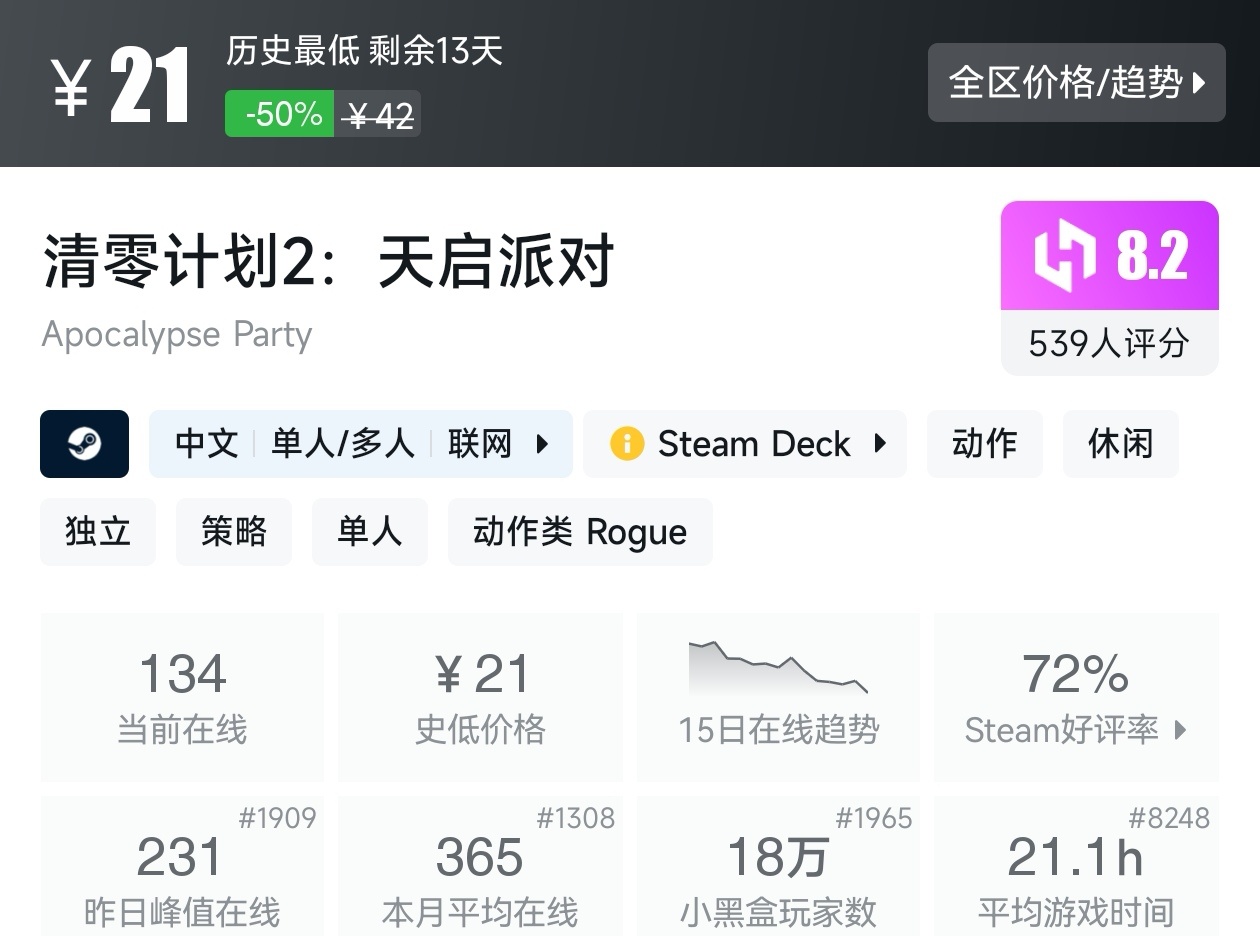Tap 539人评分 rating count
The width and height of the screenshot is (1260, 936).
click(1109, 343)
